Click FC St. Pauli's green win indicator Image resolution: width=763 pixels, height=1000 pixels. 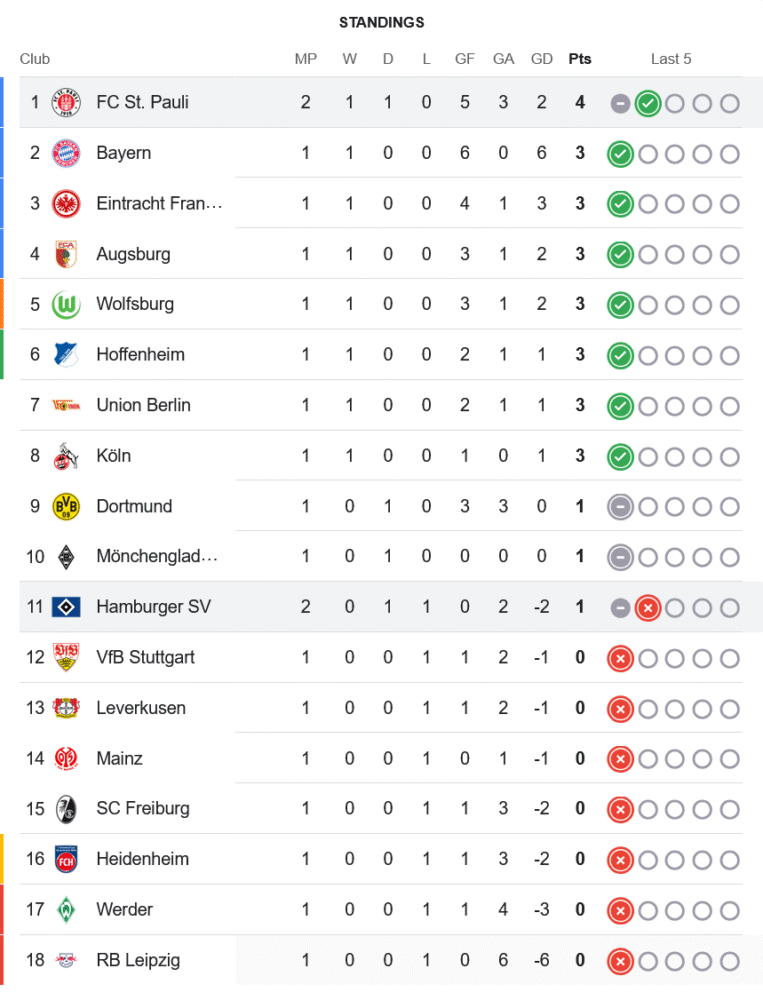(647, 103)
